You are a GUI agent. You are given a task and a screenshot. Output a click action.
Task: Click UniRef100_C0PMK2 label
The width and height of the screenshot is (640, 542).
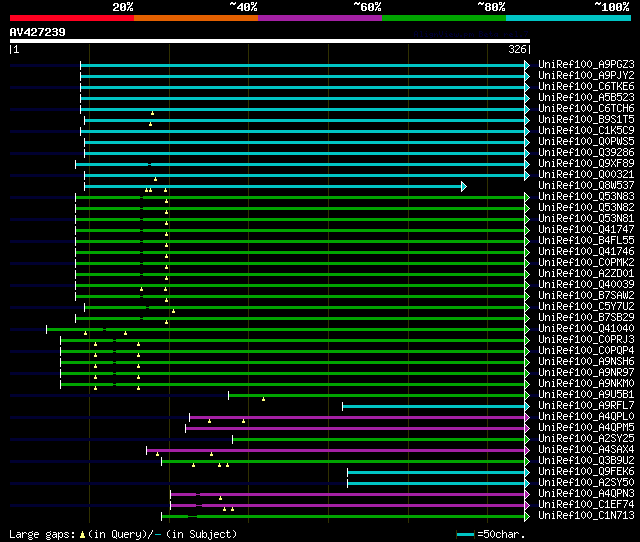586,263
